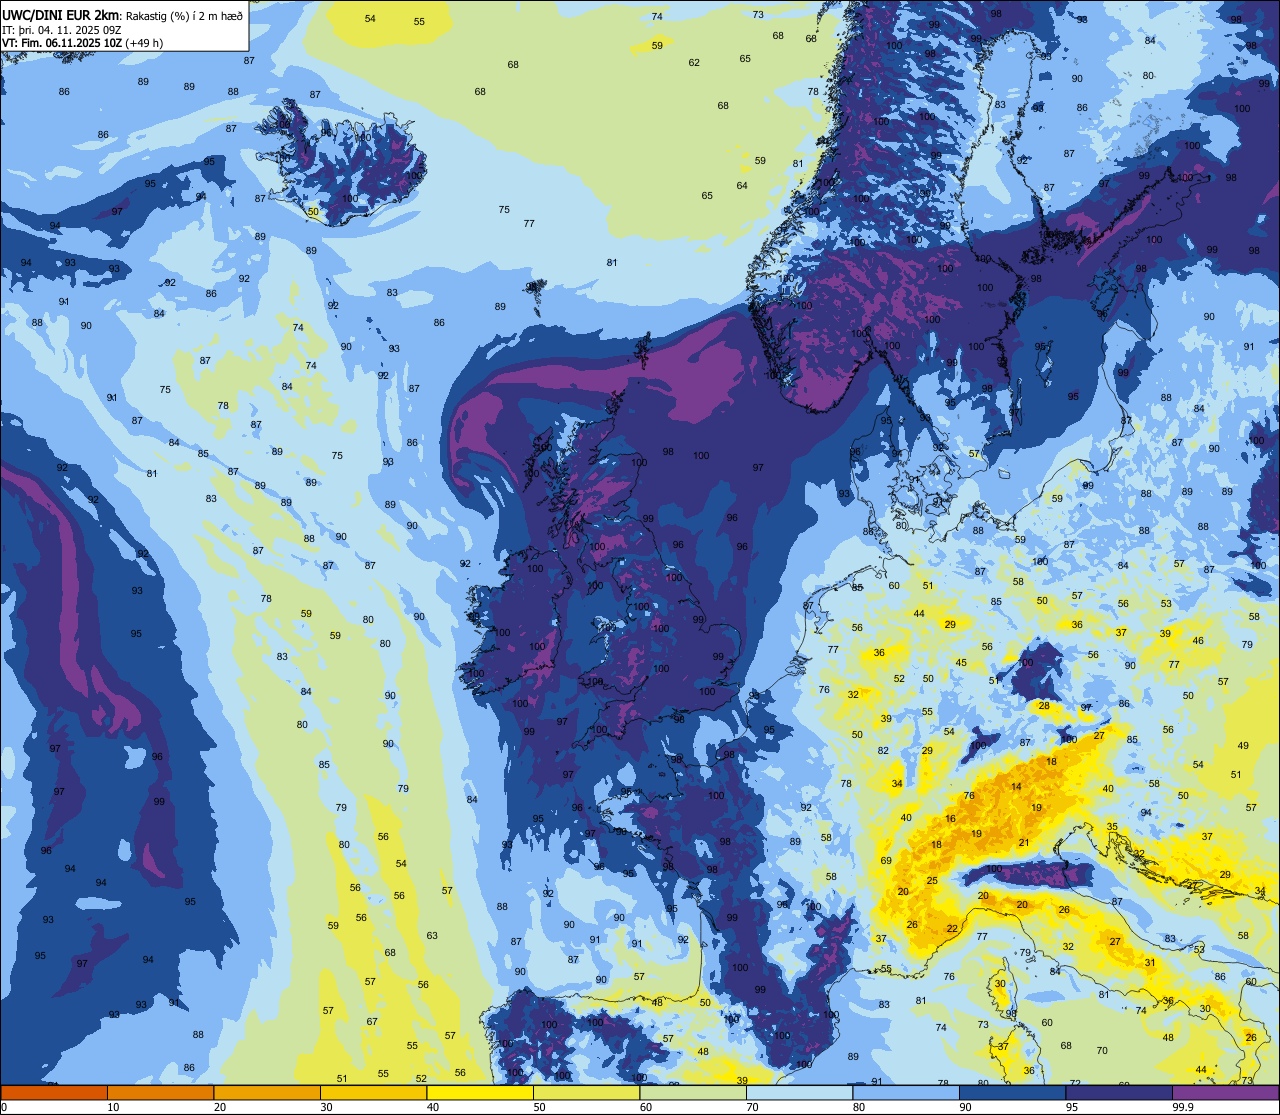Click the 0–10 dark orange legend color
The image size is (1280, 1115).
[54, 1092]
